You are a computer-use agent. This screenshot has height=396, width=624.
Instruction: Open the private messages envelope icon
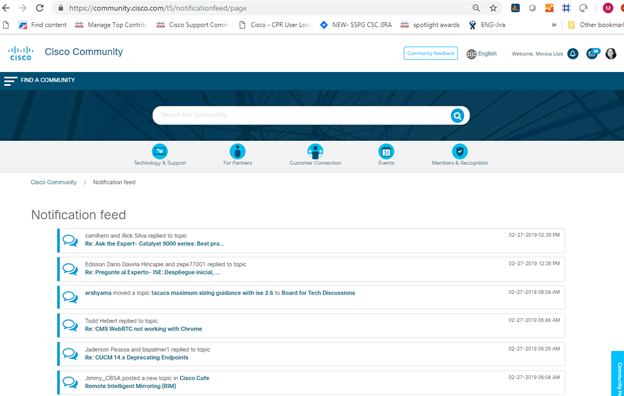tap(593, 53)
